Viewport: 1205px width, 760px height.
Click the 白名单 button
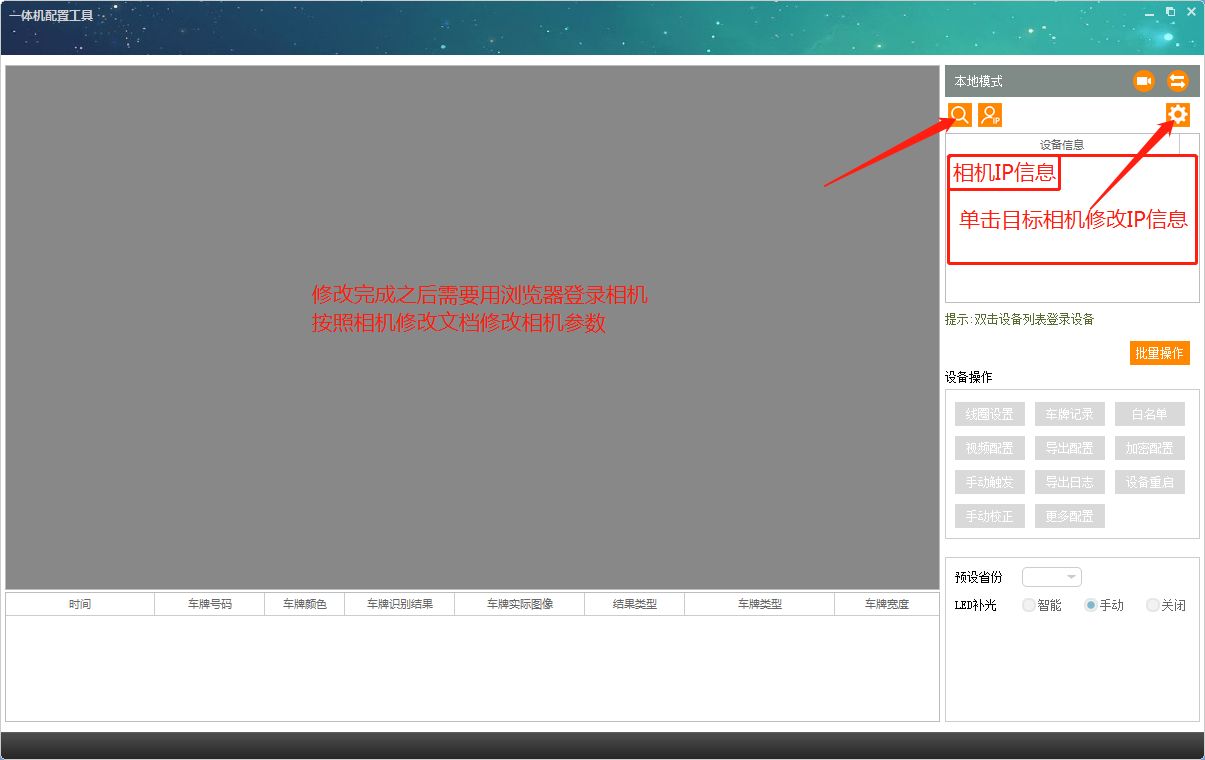1150,414
